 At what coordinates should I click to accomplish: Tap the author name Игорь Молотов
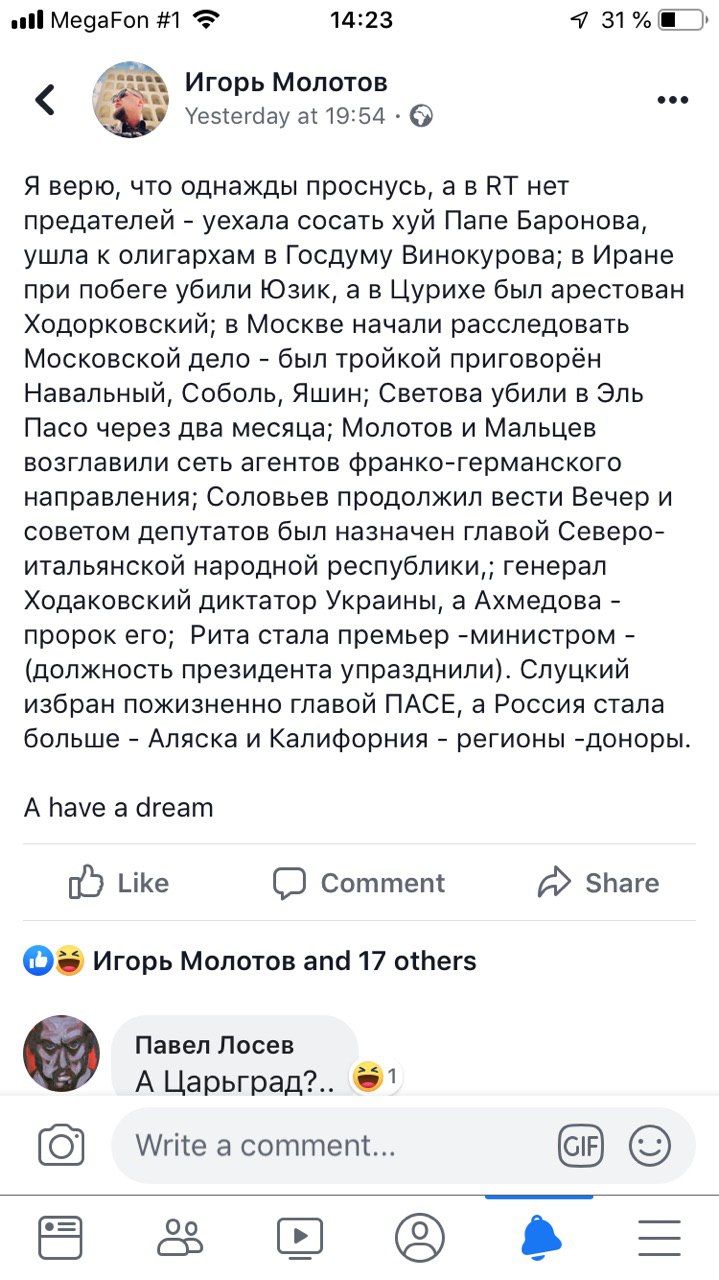point(286,82)
